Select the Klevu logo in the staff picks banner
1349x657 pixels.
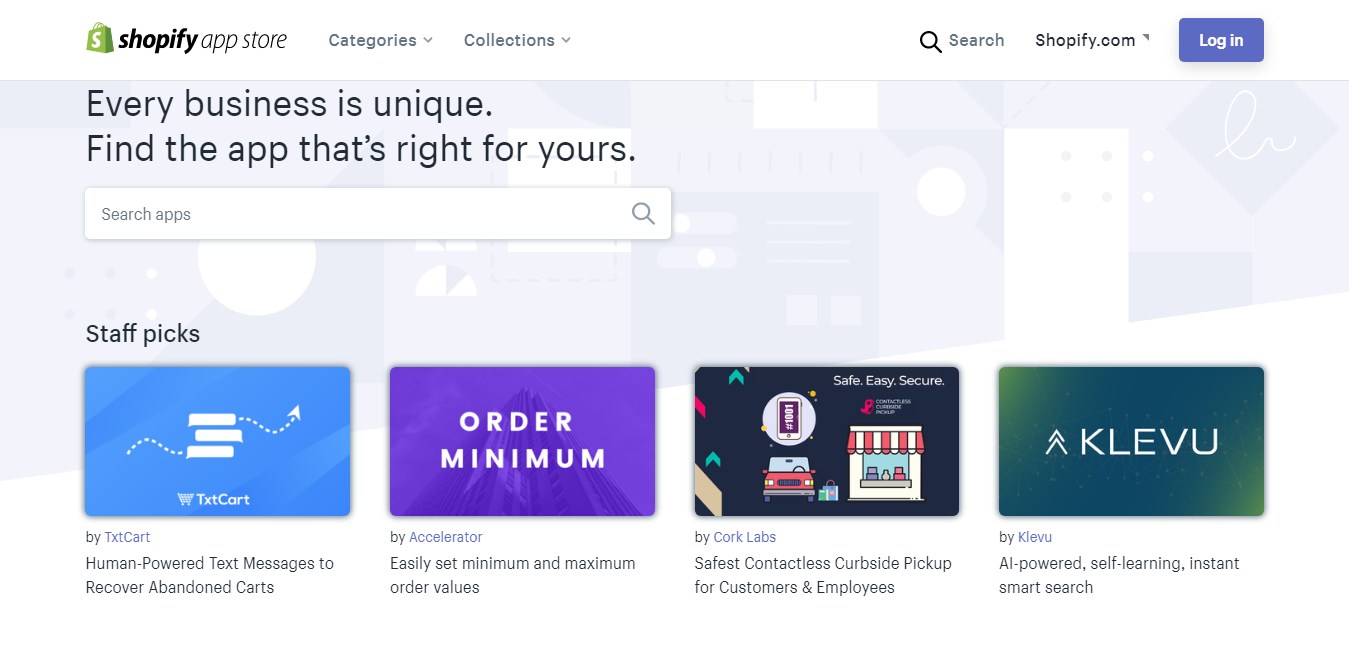tap(1130, 440)
